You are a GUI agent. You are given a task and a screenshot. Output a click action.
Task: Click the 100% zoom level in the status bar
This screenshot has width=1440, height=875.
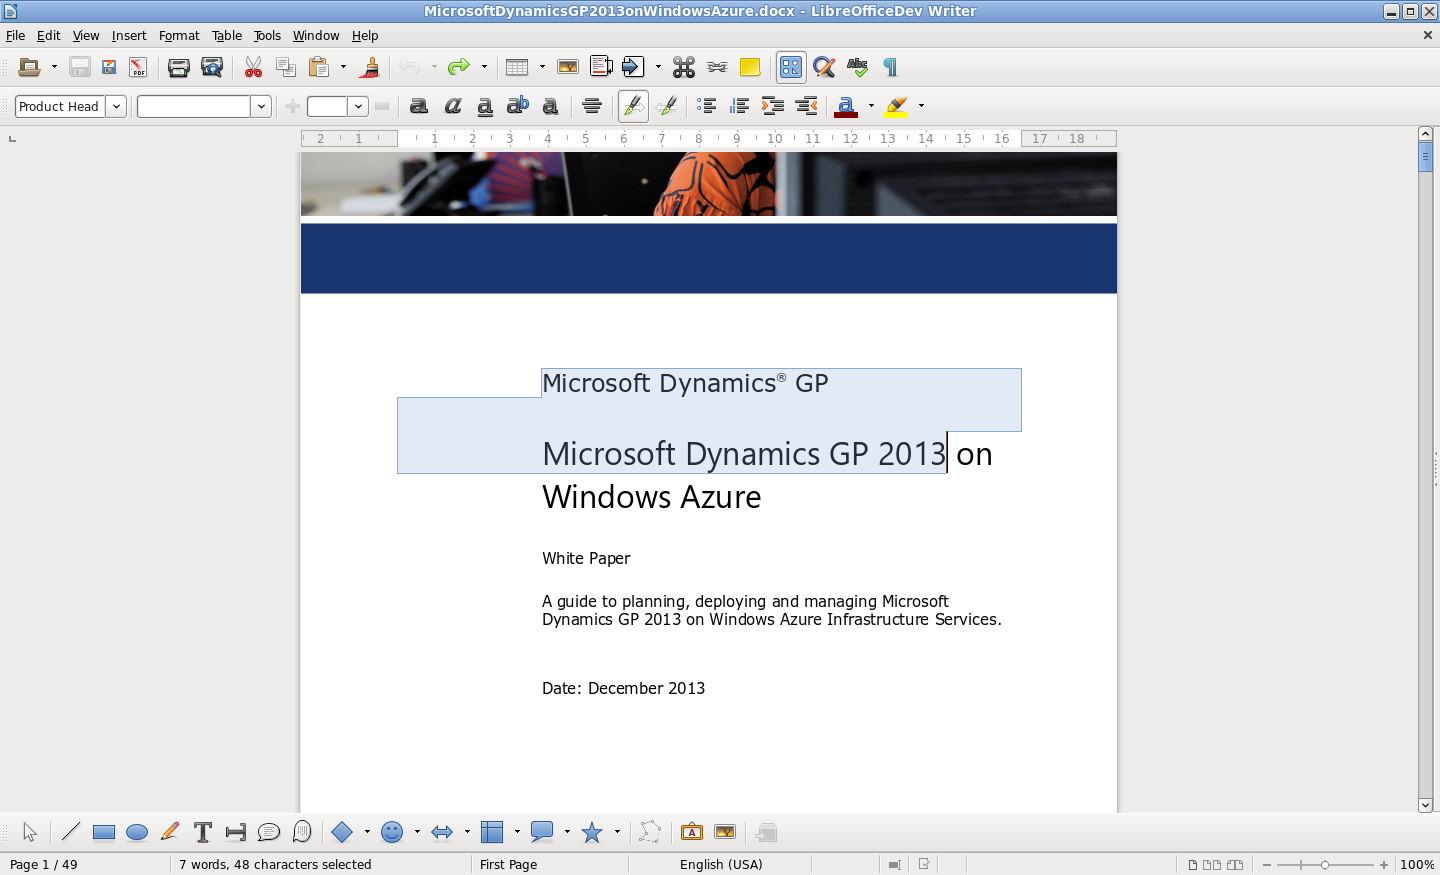coord(1417,864)
